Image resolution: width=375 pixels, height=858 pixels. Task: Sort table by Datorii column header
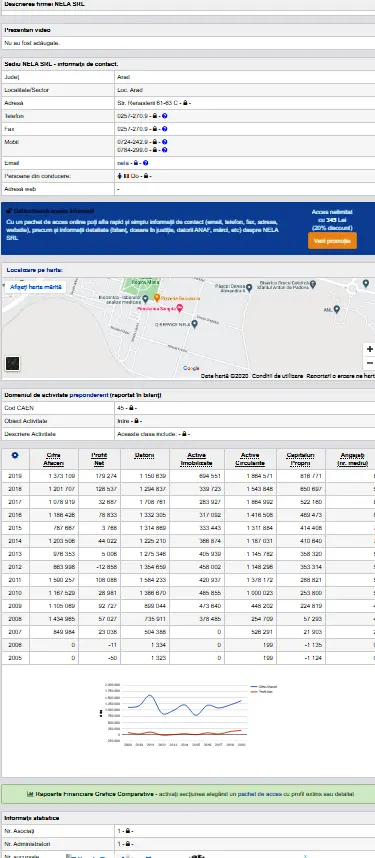tap(145, 455)
